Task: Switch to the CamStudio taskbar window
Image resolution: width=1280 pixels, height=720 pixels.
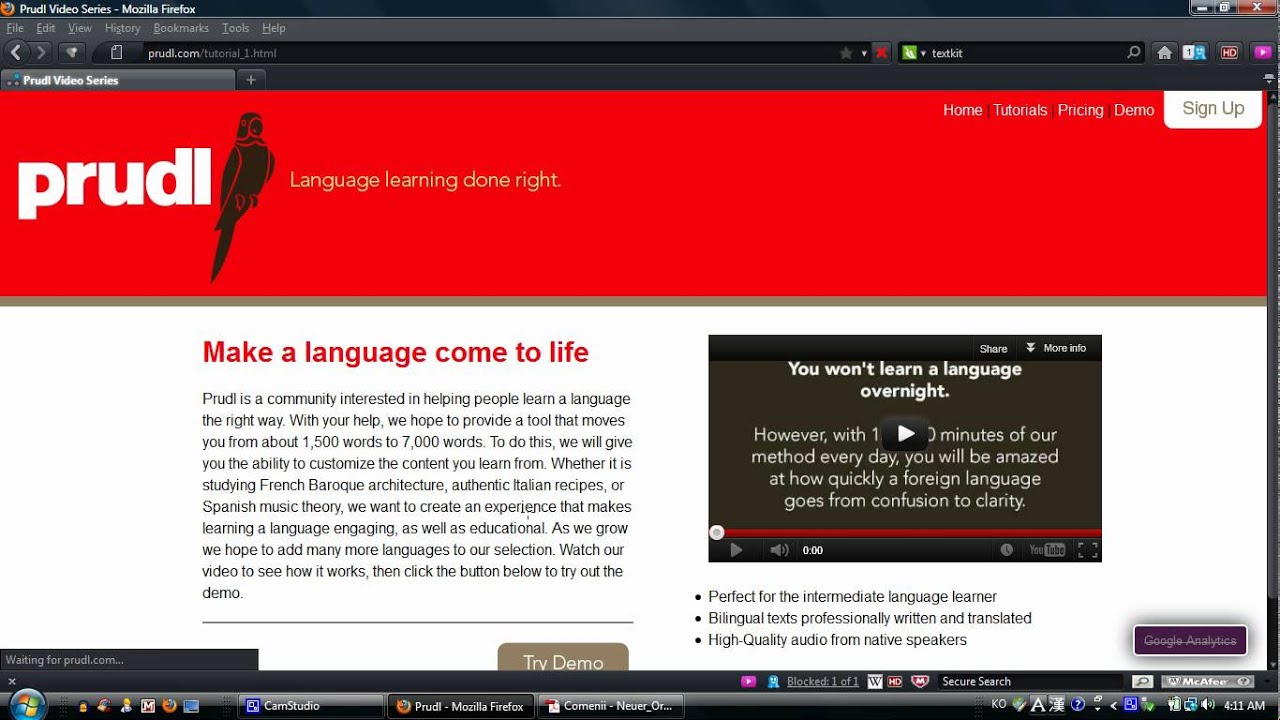Action: click(311, 706)
